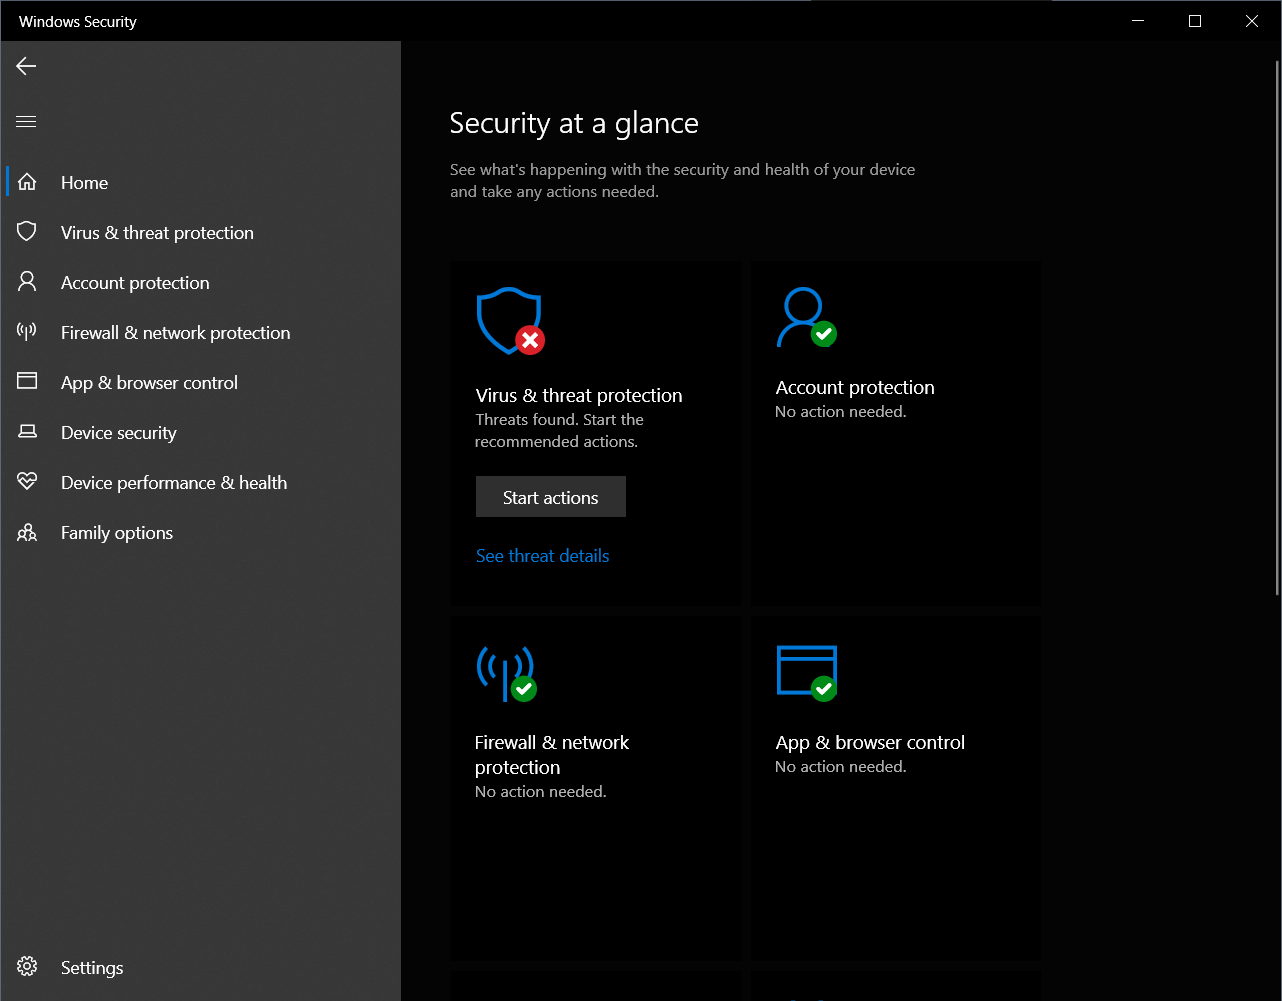
Task: Click the antenna icon for Firewall & network protection
Action: (27, 332)
